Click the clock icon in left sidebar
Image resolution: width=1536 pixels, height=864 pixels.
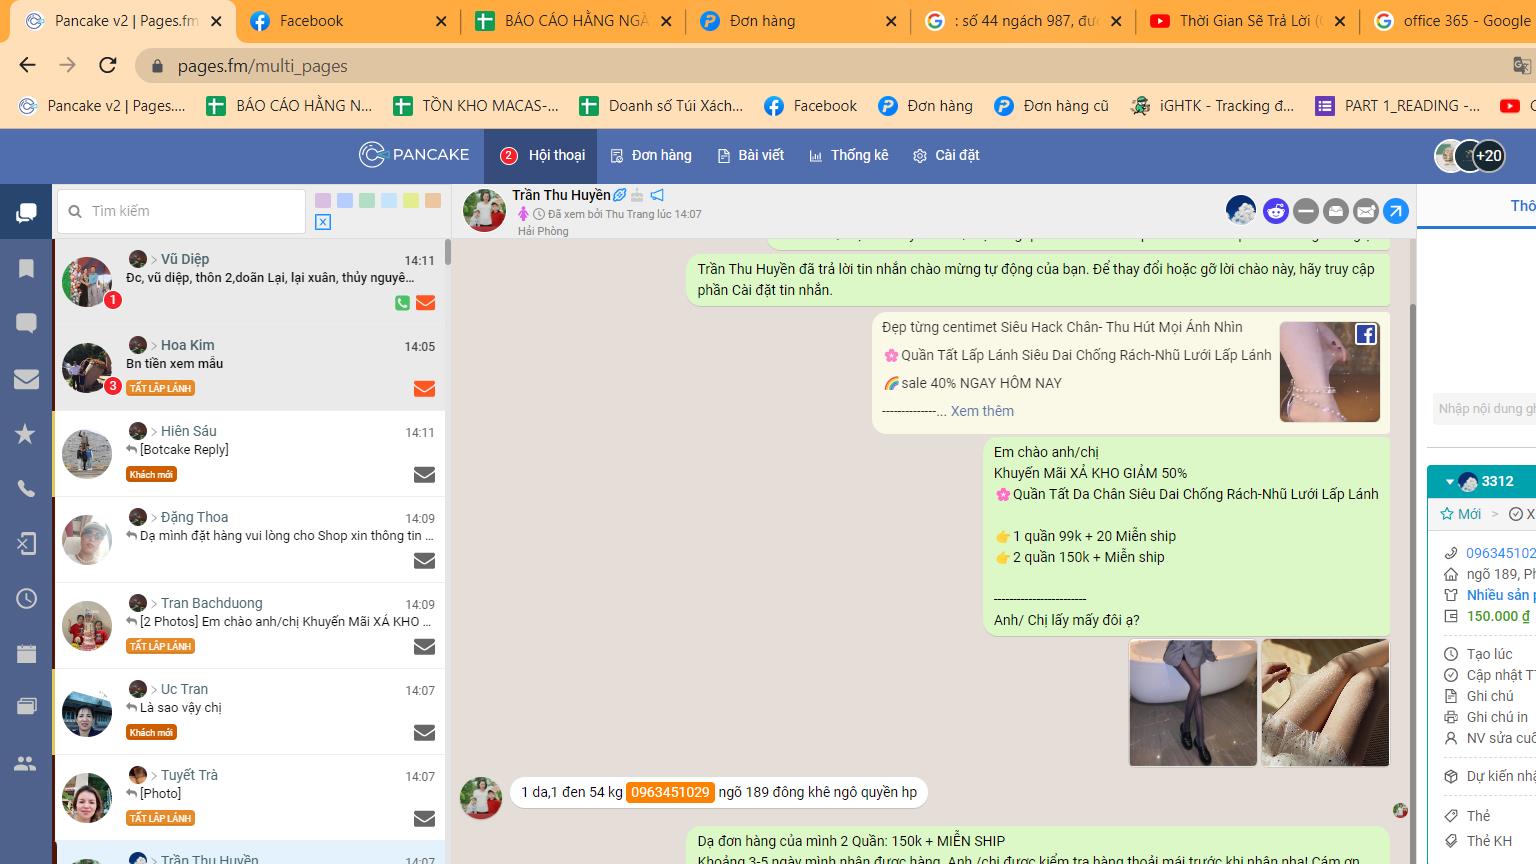[x=26, y=598]
